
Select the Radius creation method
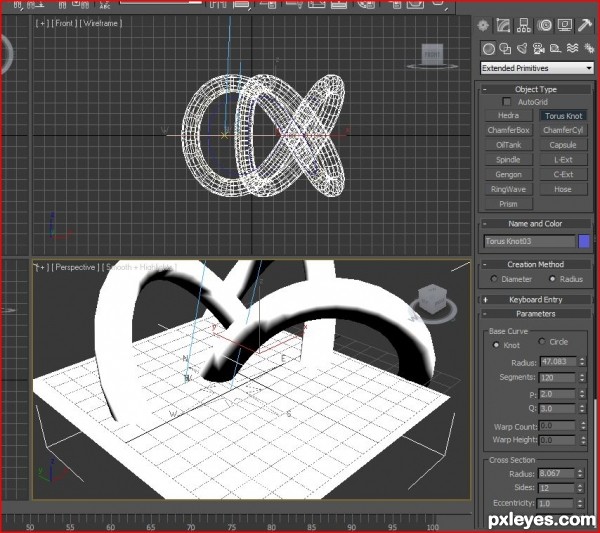(x=552, y=279)
